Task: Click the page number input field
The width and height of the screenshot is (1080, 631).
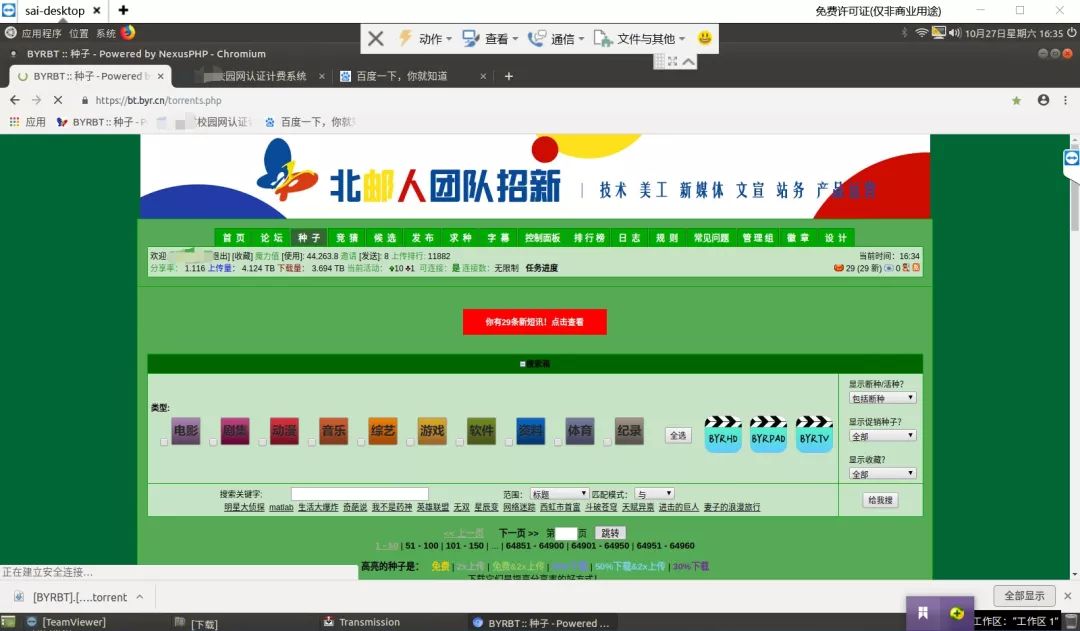Action: [565, 533]
